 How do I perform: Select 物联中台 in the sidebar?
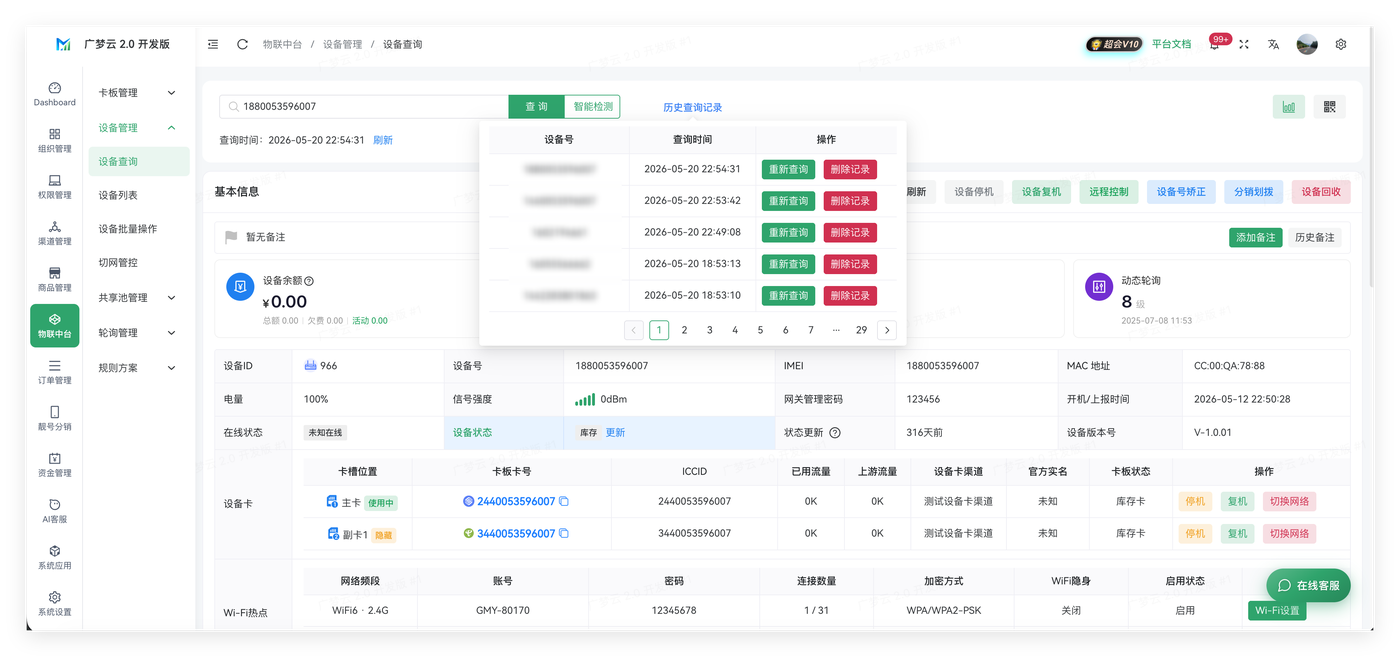tap(55, 325)
